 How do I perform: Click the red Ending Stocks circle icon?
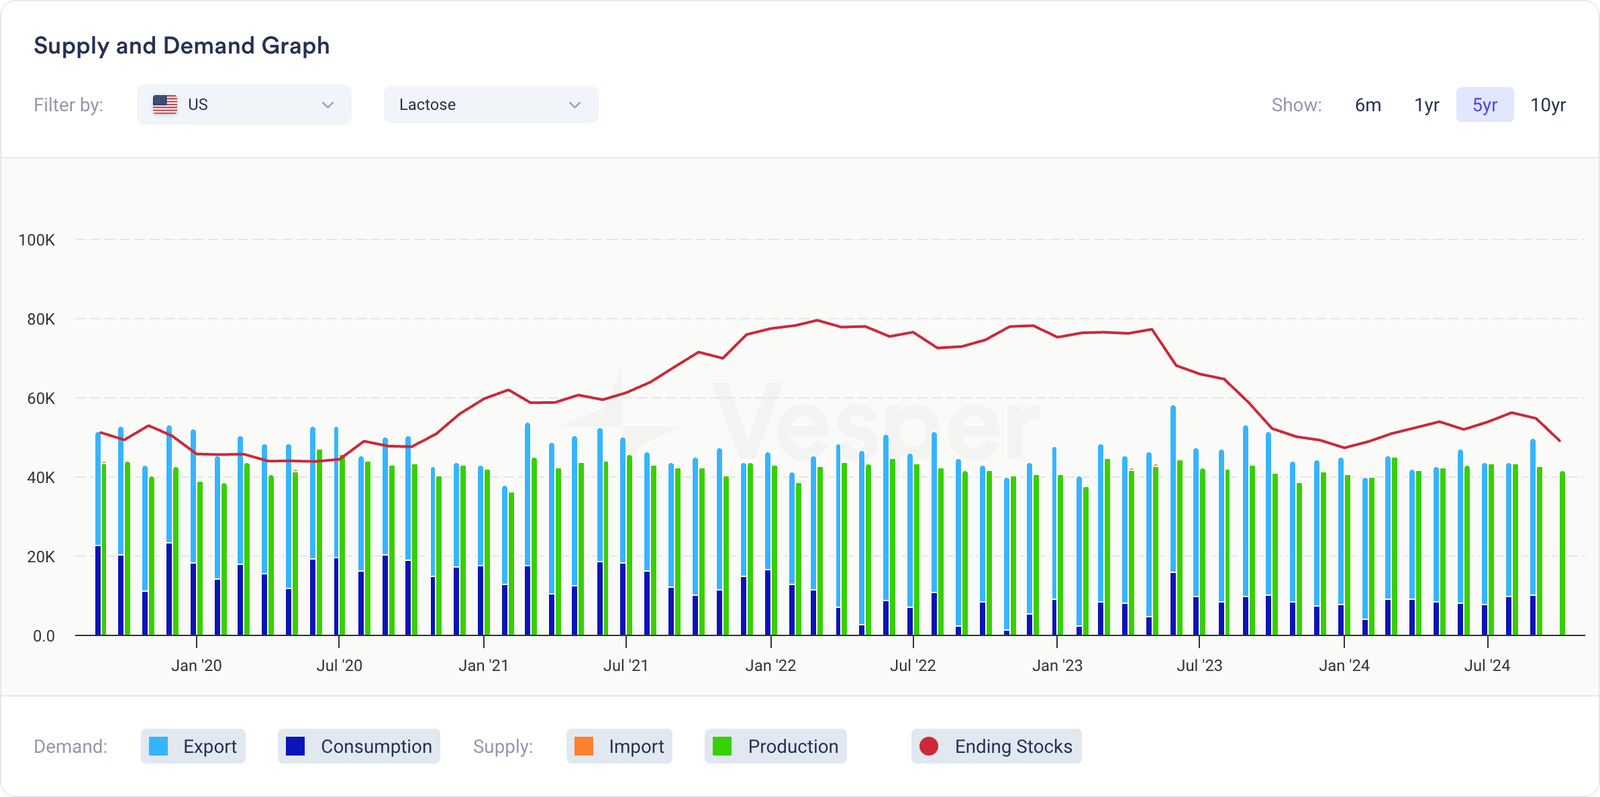(929, 746)
